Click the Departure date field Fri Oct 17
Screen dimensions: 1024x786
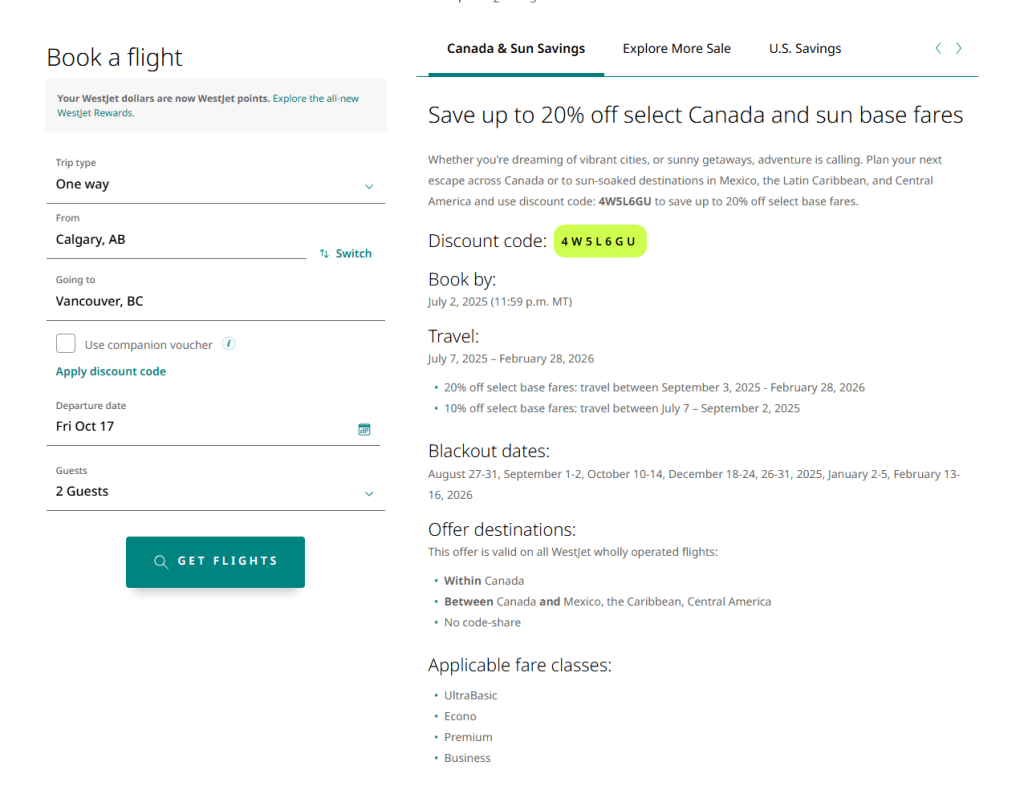point(200,427)
